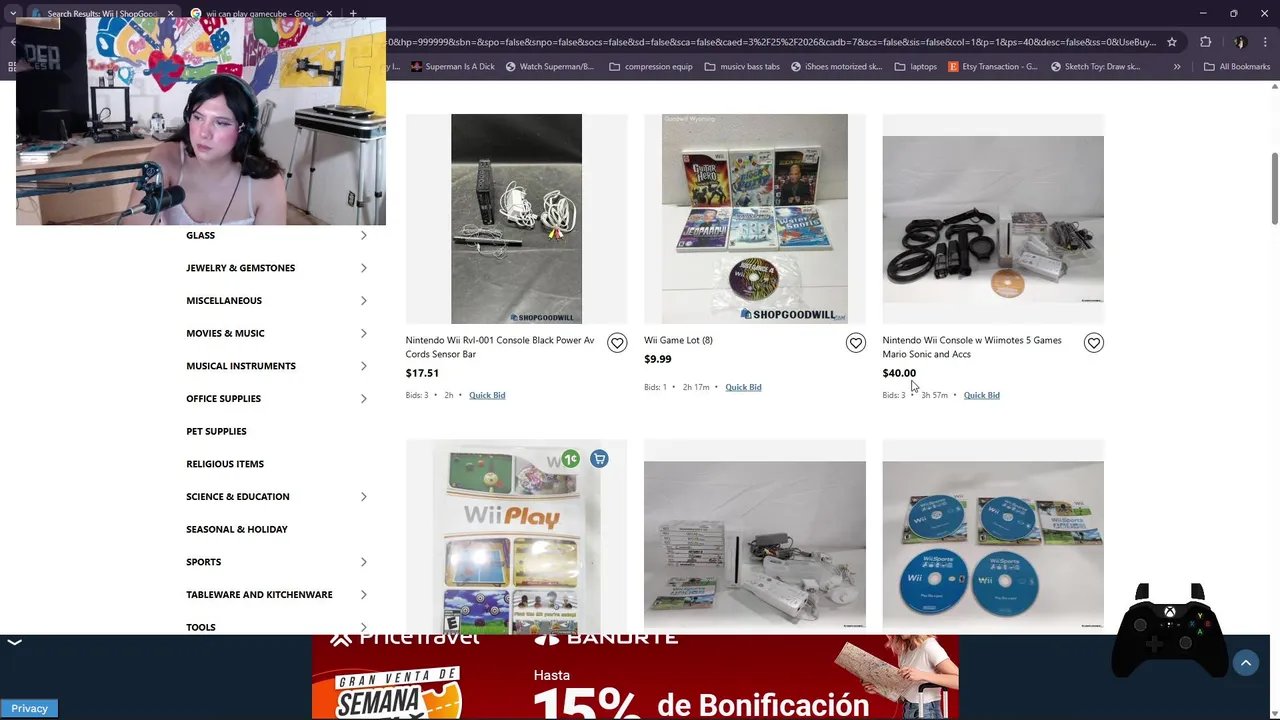The width and height of the screenshot is (1280, 720).
Task: Open the Privacy button
Action: (29, 708)
